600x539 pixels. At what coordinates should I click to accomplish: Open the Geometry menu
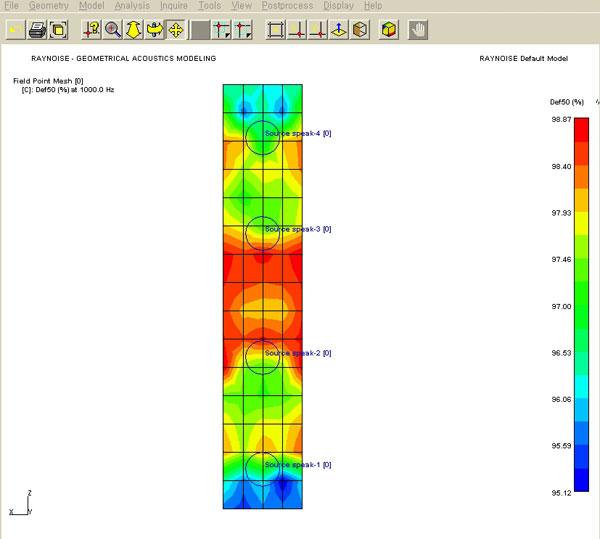pyautogui.click(x=49, y=6)
